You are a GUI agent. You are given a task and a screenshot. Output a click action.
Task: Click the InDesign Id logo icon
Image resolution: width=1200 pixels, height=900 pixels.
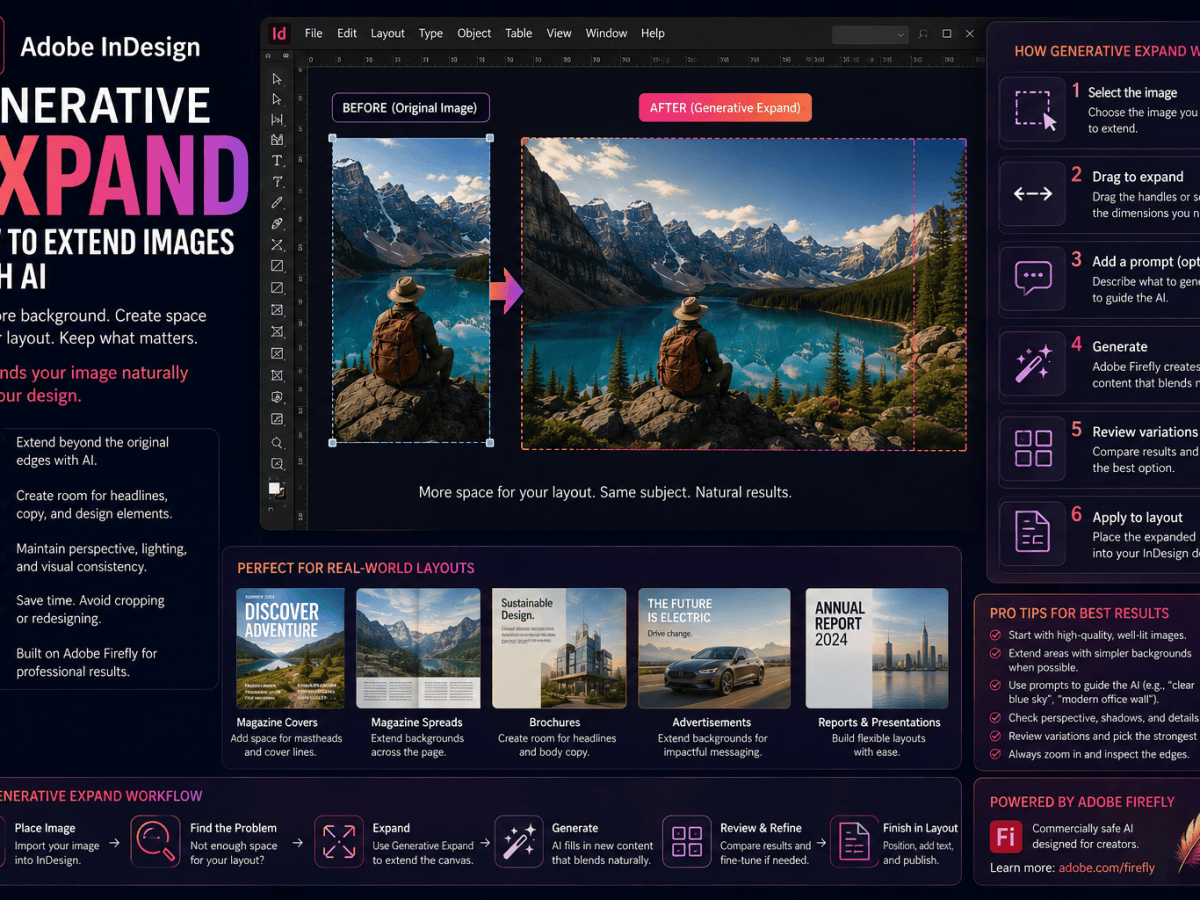[278, 33]
